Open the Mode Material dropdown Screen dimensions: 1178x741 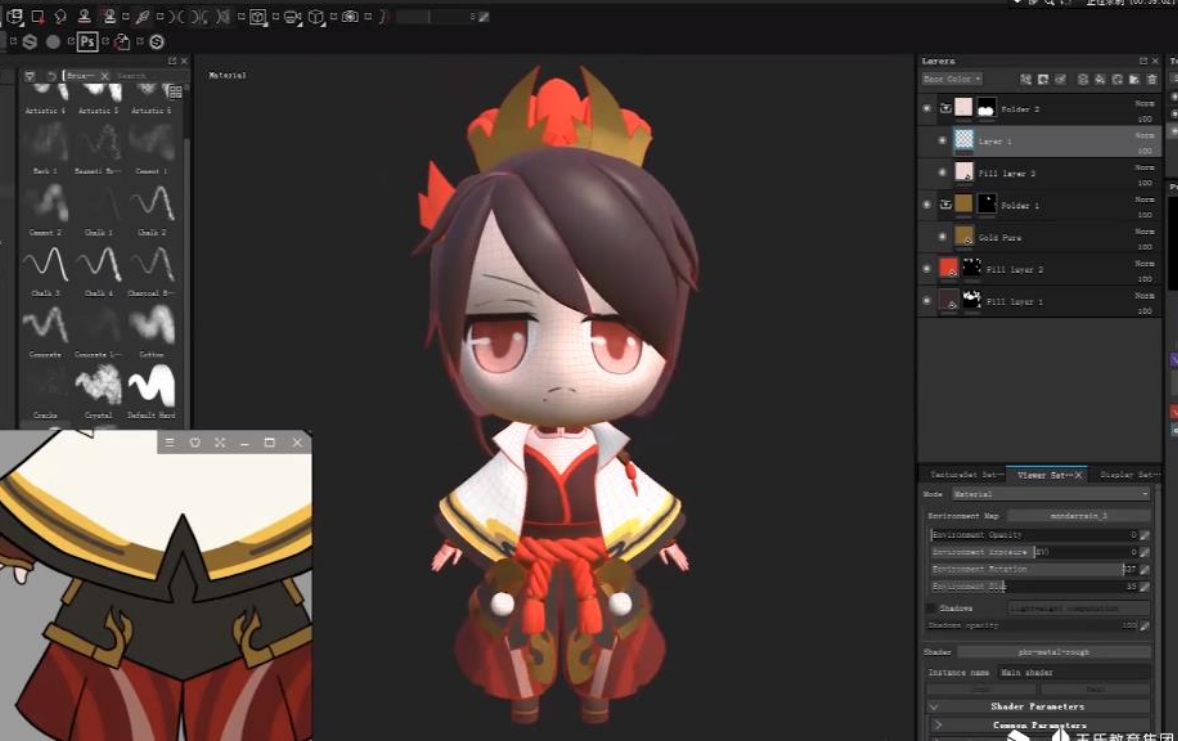pyautogui.click(x=1048, y=494)
